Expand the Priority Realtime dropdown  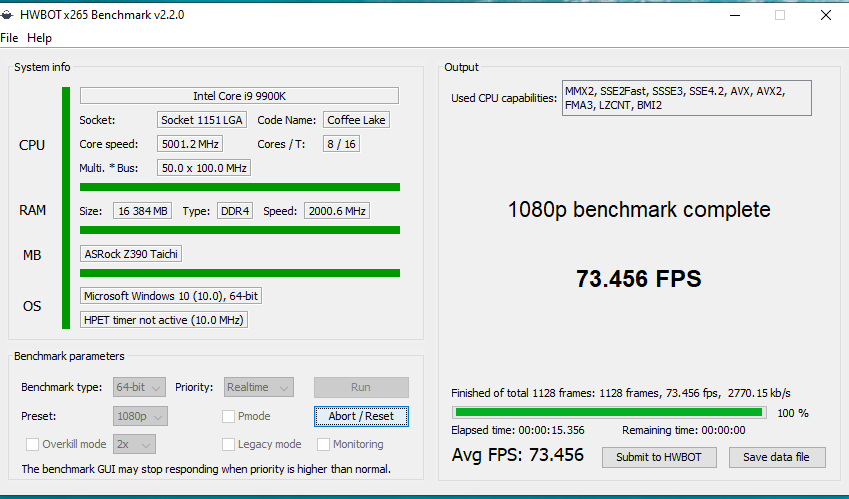click(259, 387)
